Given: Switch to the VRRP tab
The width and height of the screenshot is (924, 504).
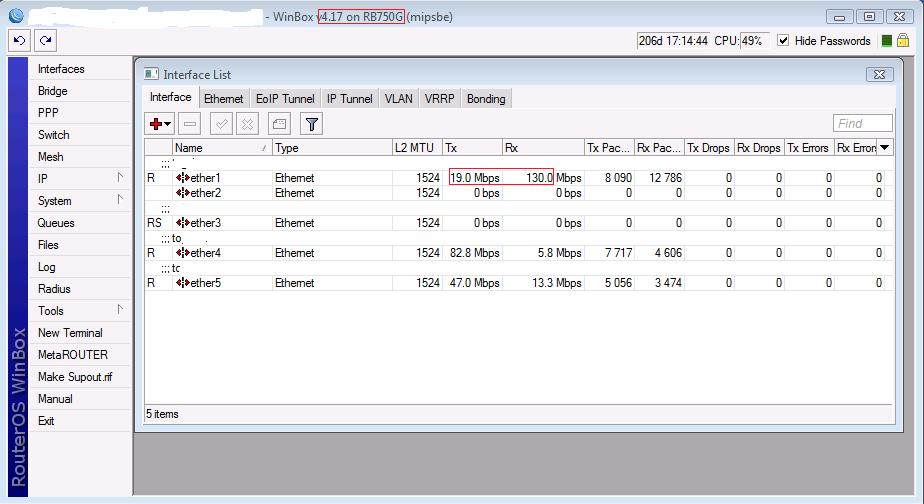Looking at the screenshot, I should (x=440, y=99).
